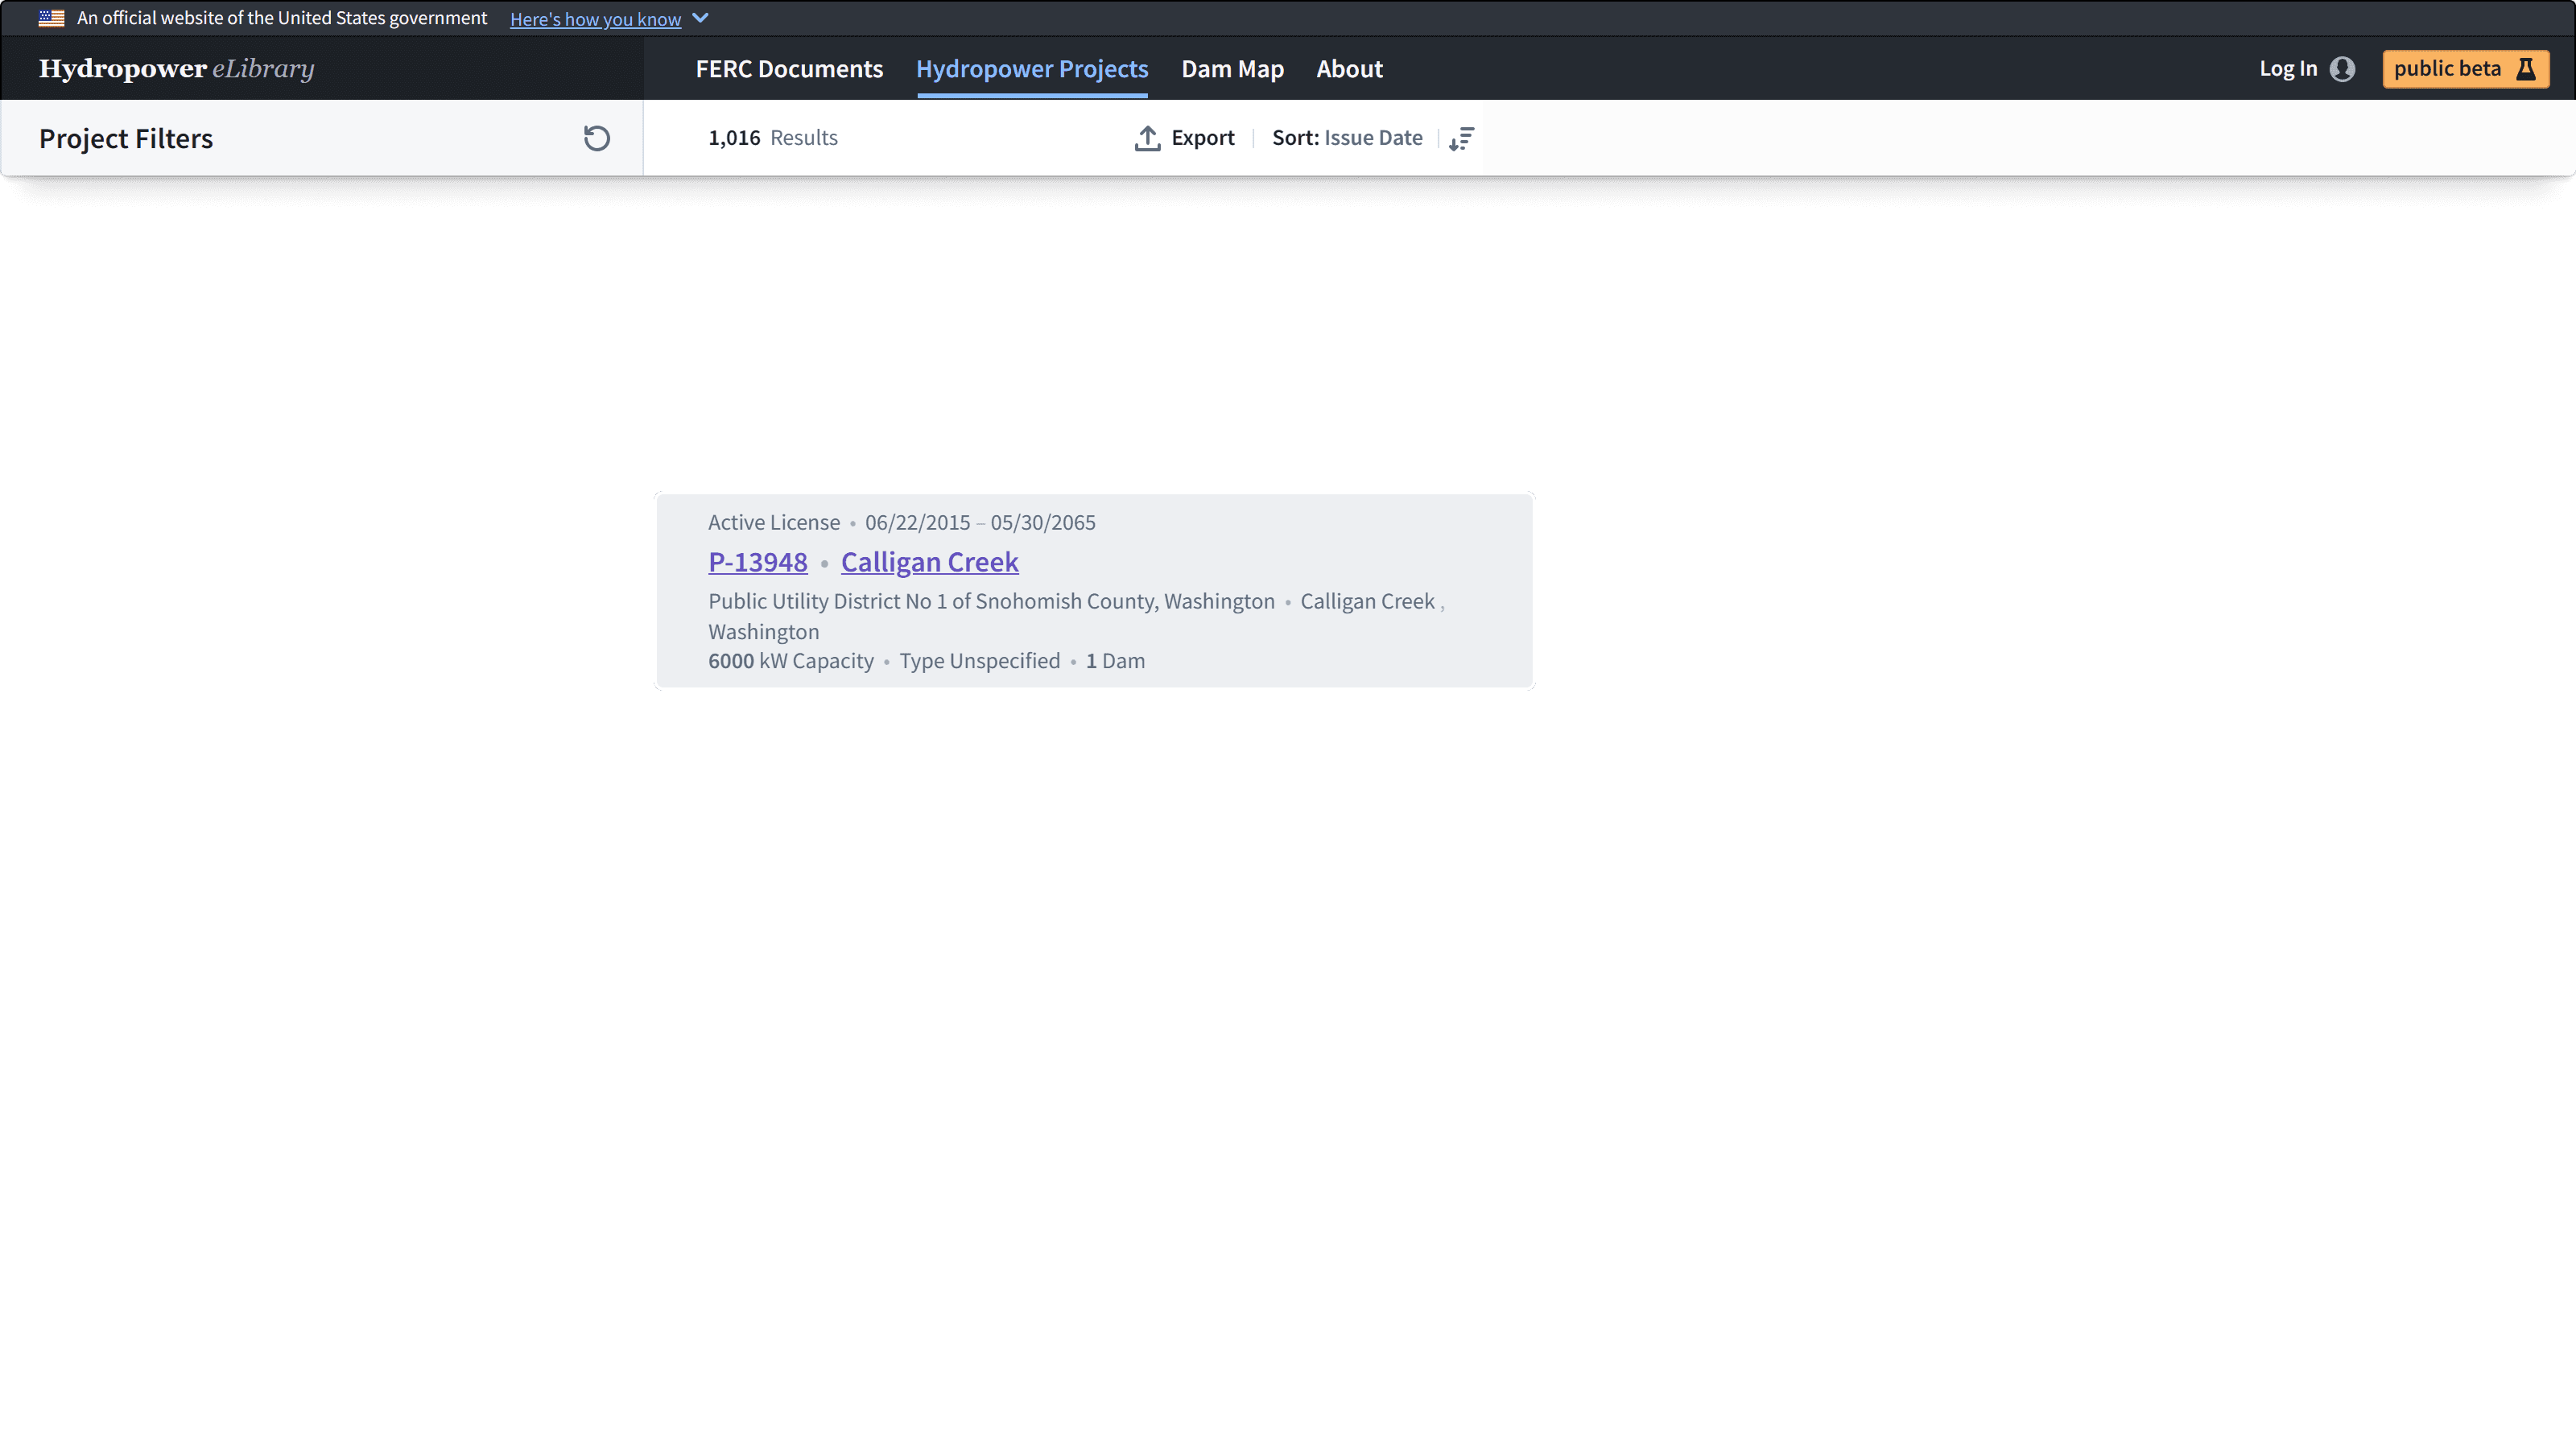Switch to the Dam Map tab
This screenshot has height=1449, width=2576.
[x=1232, y=69]
